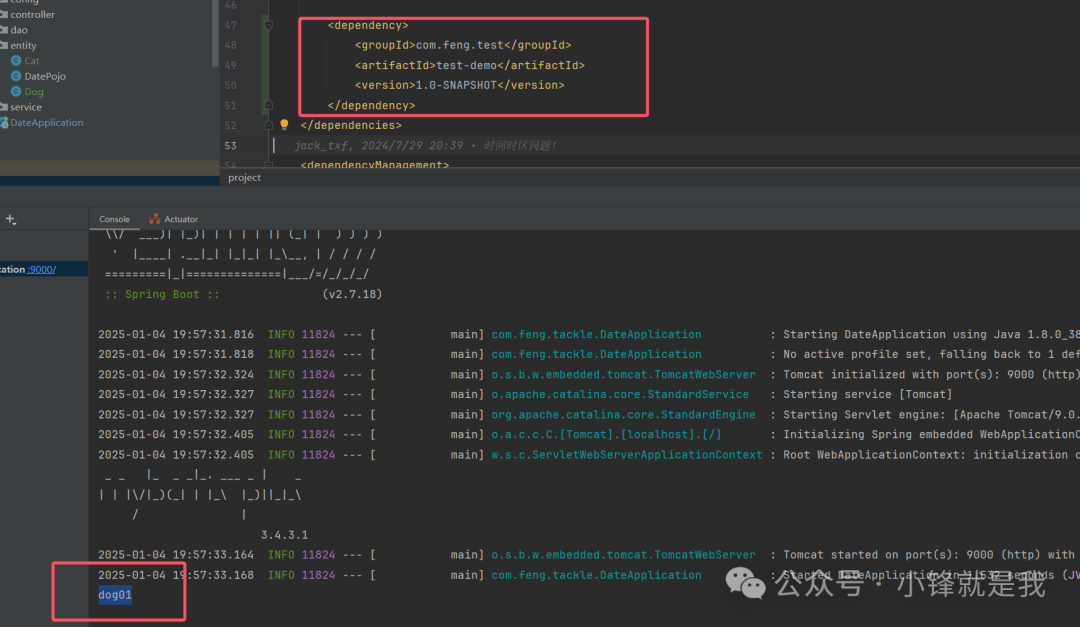Open the Cat class
The width and height of the screenshot is (1080, 627).
click(x=32, y=61)
